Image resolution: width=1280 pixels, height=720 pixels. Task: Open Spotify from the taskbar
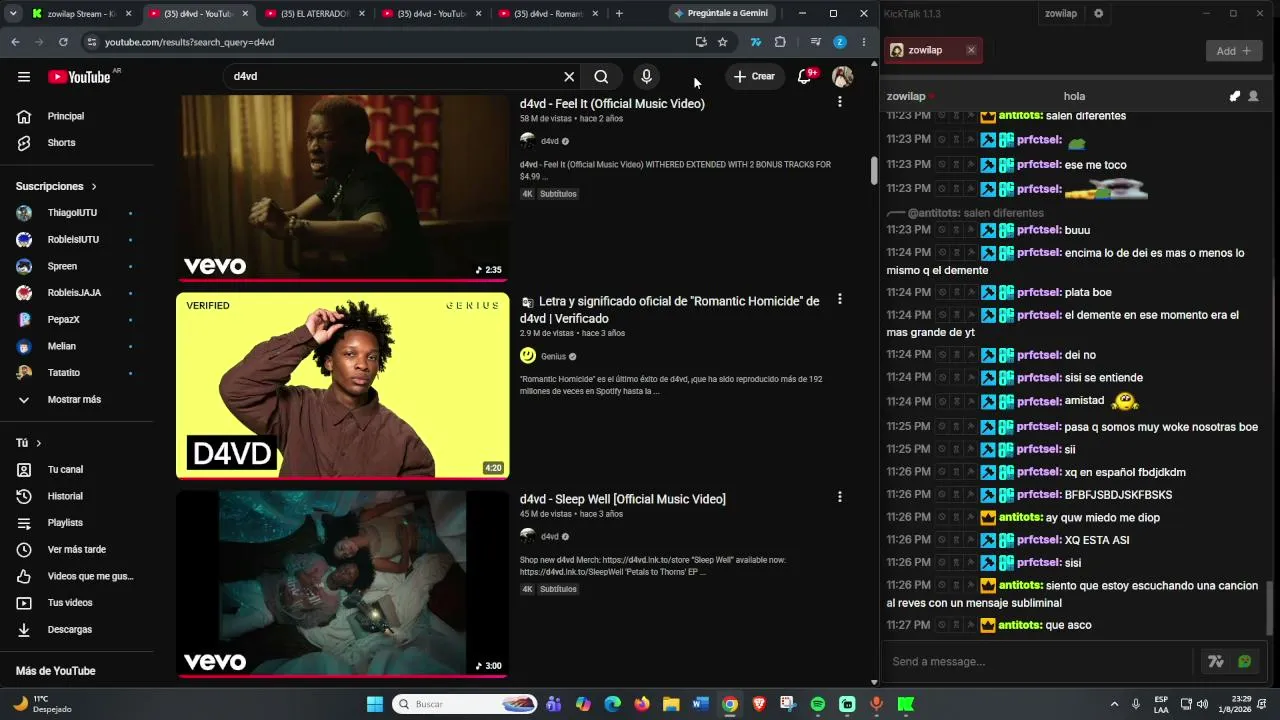[818, 704]
